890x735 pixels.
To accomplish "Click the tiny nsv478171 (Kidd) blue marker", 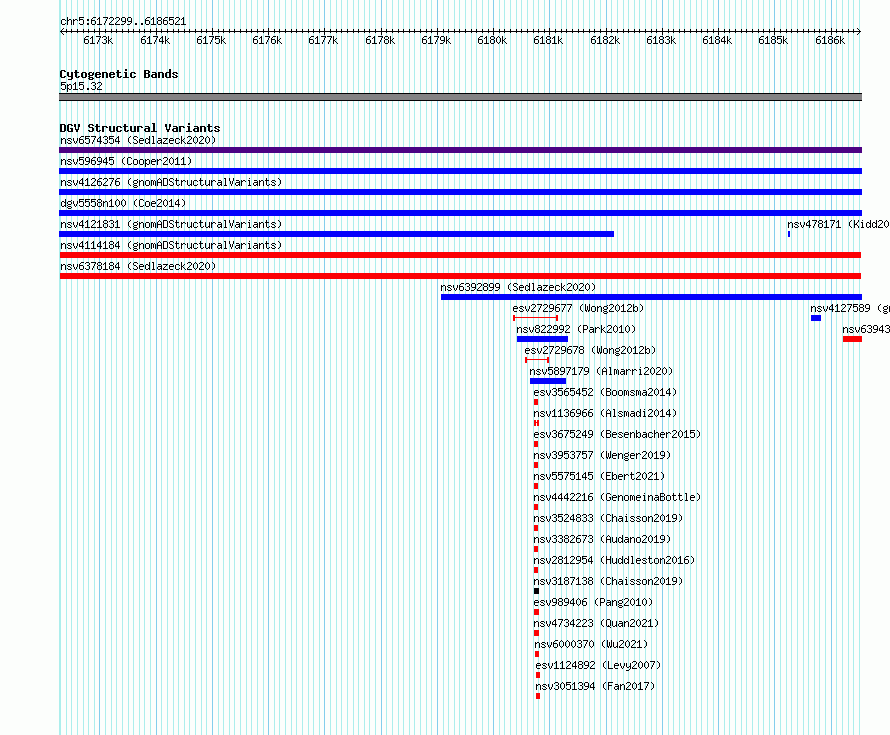I will click(x=789, y=234).
